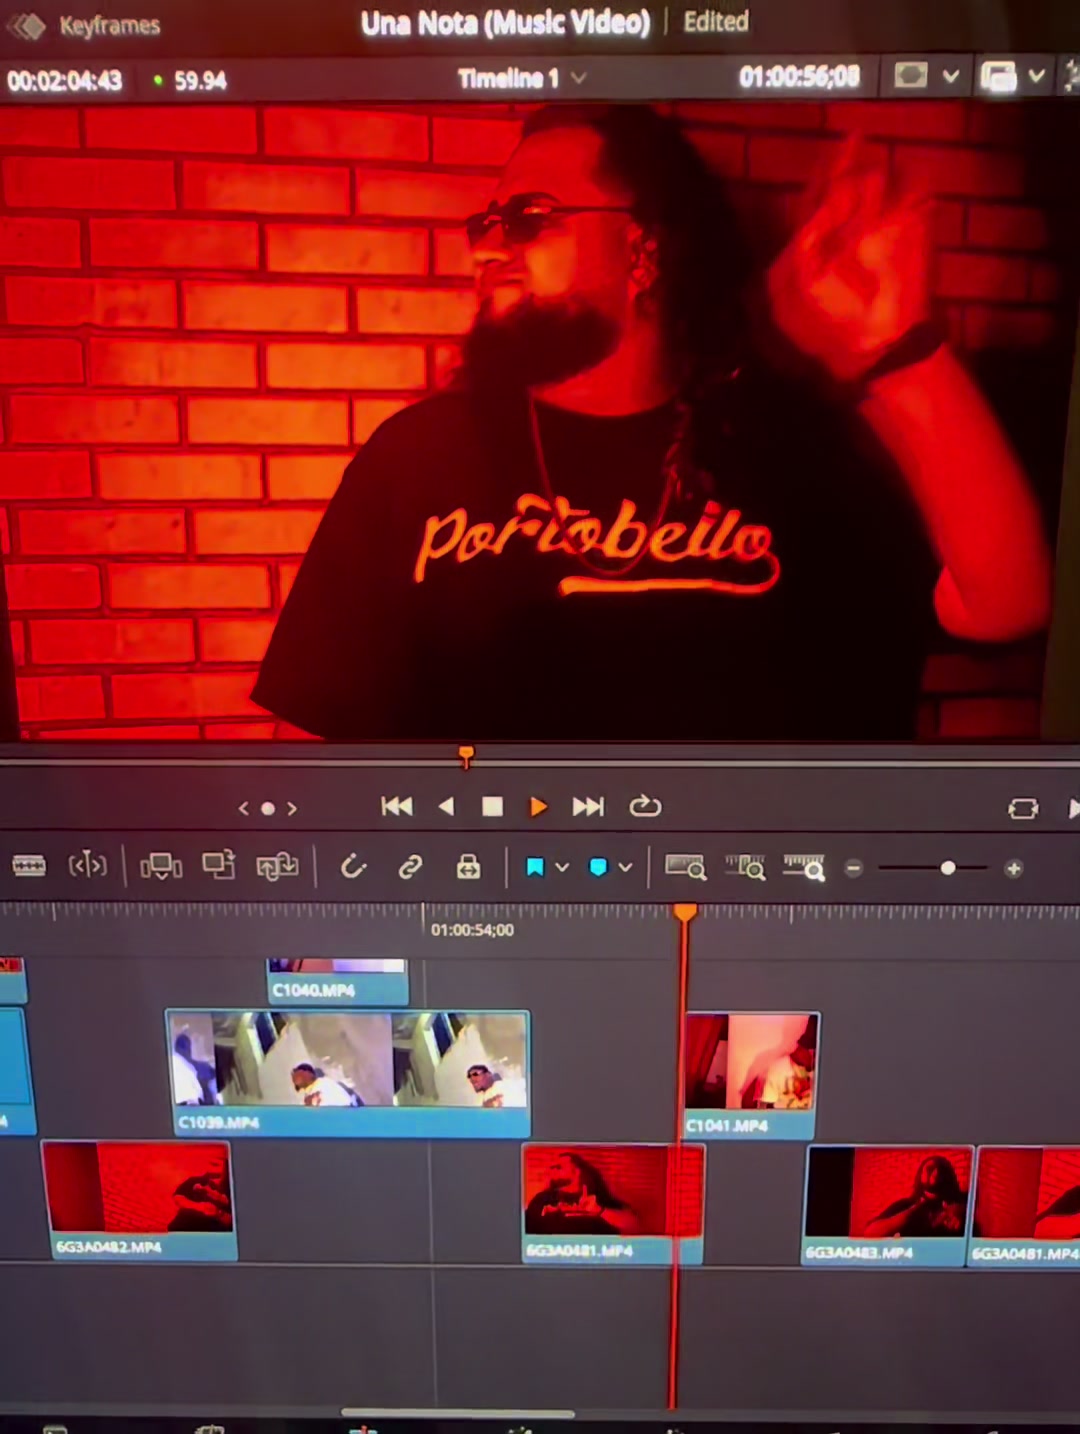Image resolution: width=1080 pixels, height=1434 pixels.
Task: Stop playback with the square stop button
Action: (x=492, y=806)
